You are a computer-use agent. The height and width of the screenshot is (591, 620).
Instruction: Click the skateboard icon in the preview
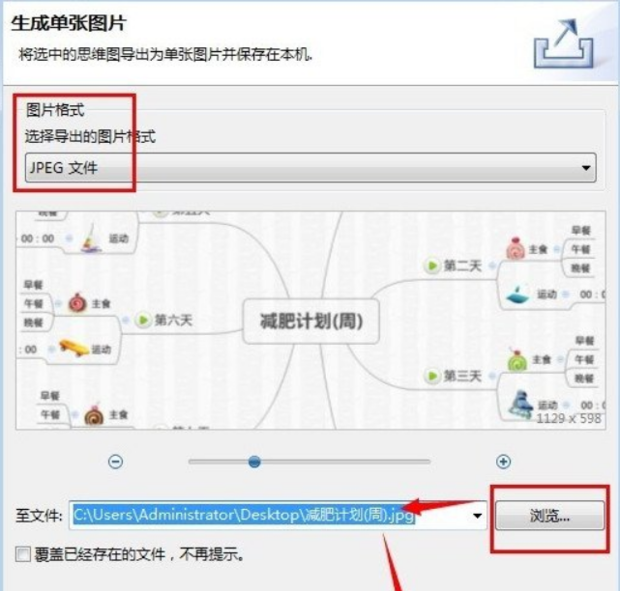[74, 347]
